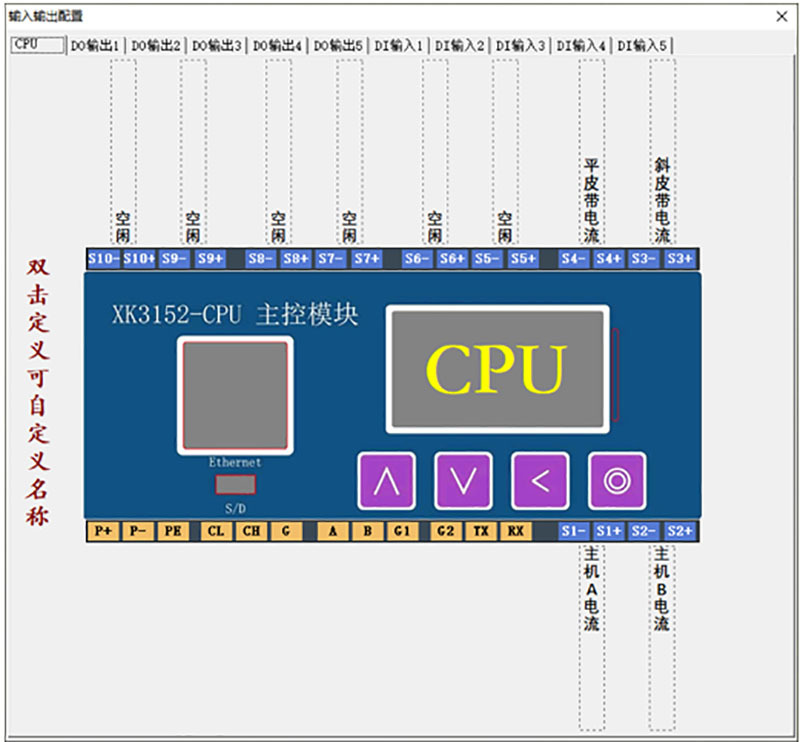Click the 空闲 label above S6
The image size is (800, 742).
(x=435, y=227)
